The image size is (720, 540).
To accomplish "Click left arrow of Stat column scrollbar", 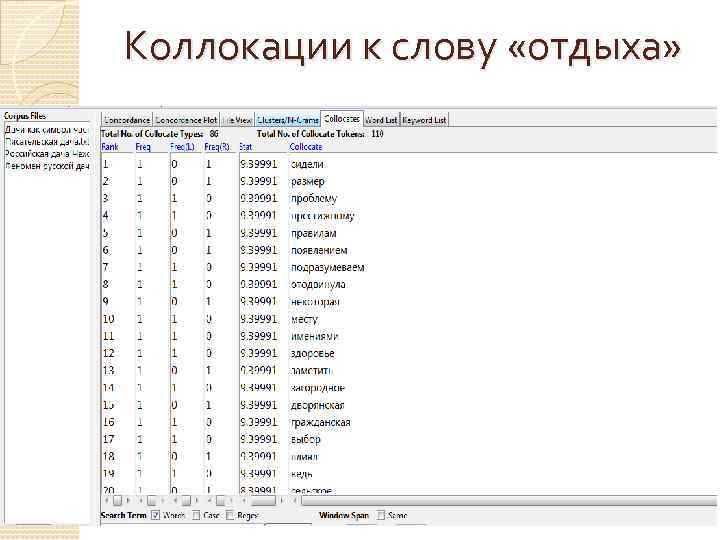I will [244, 501].
